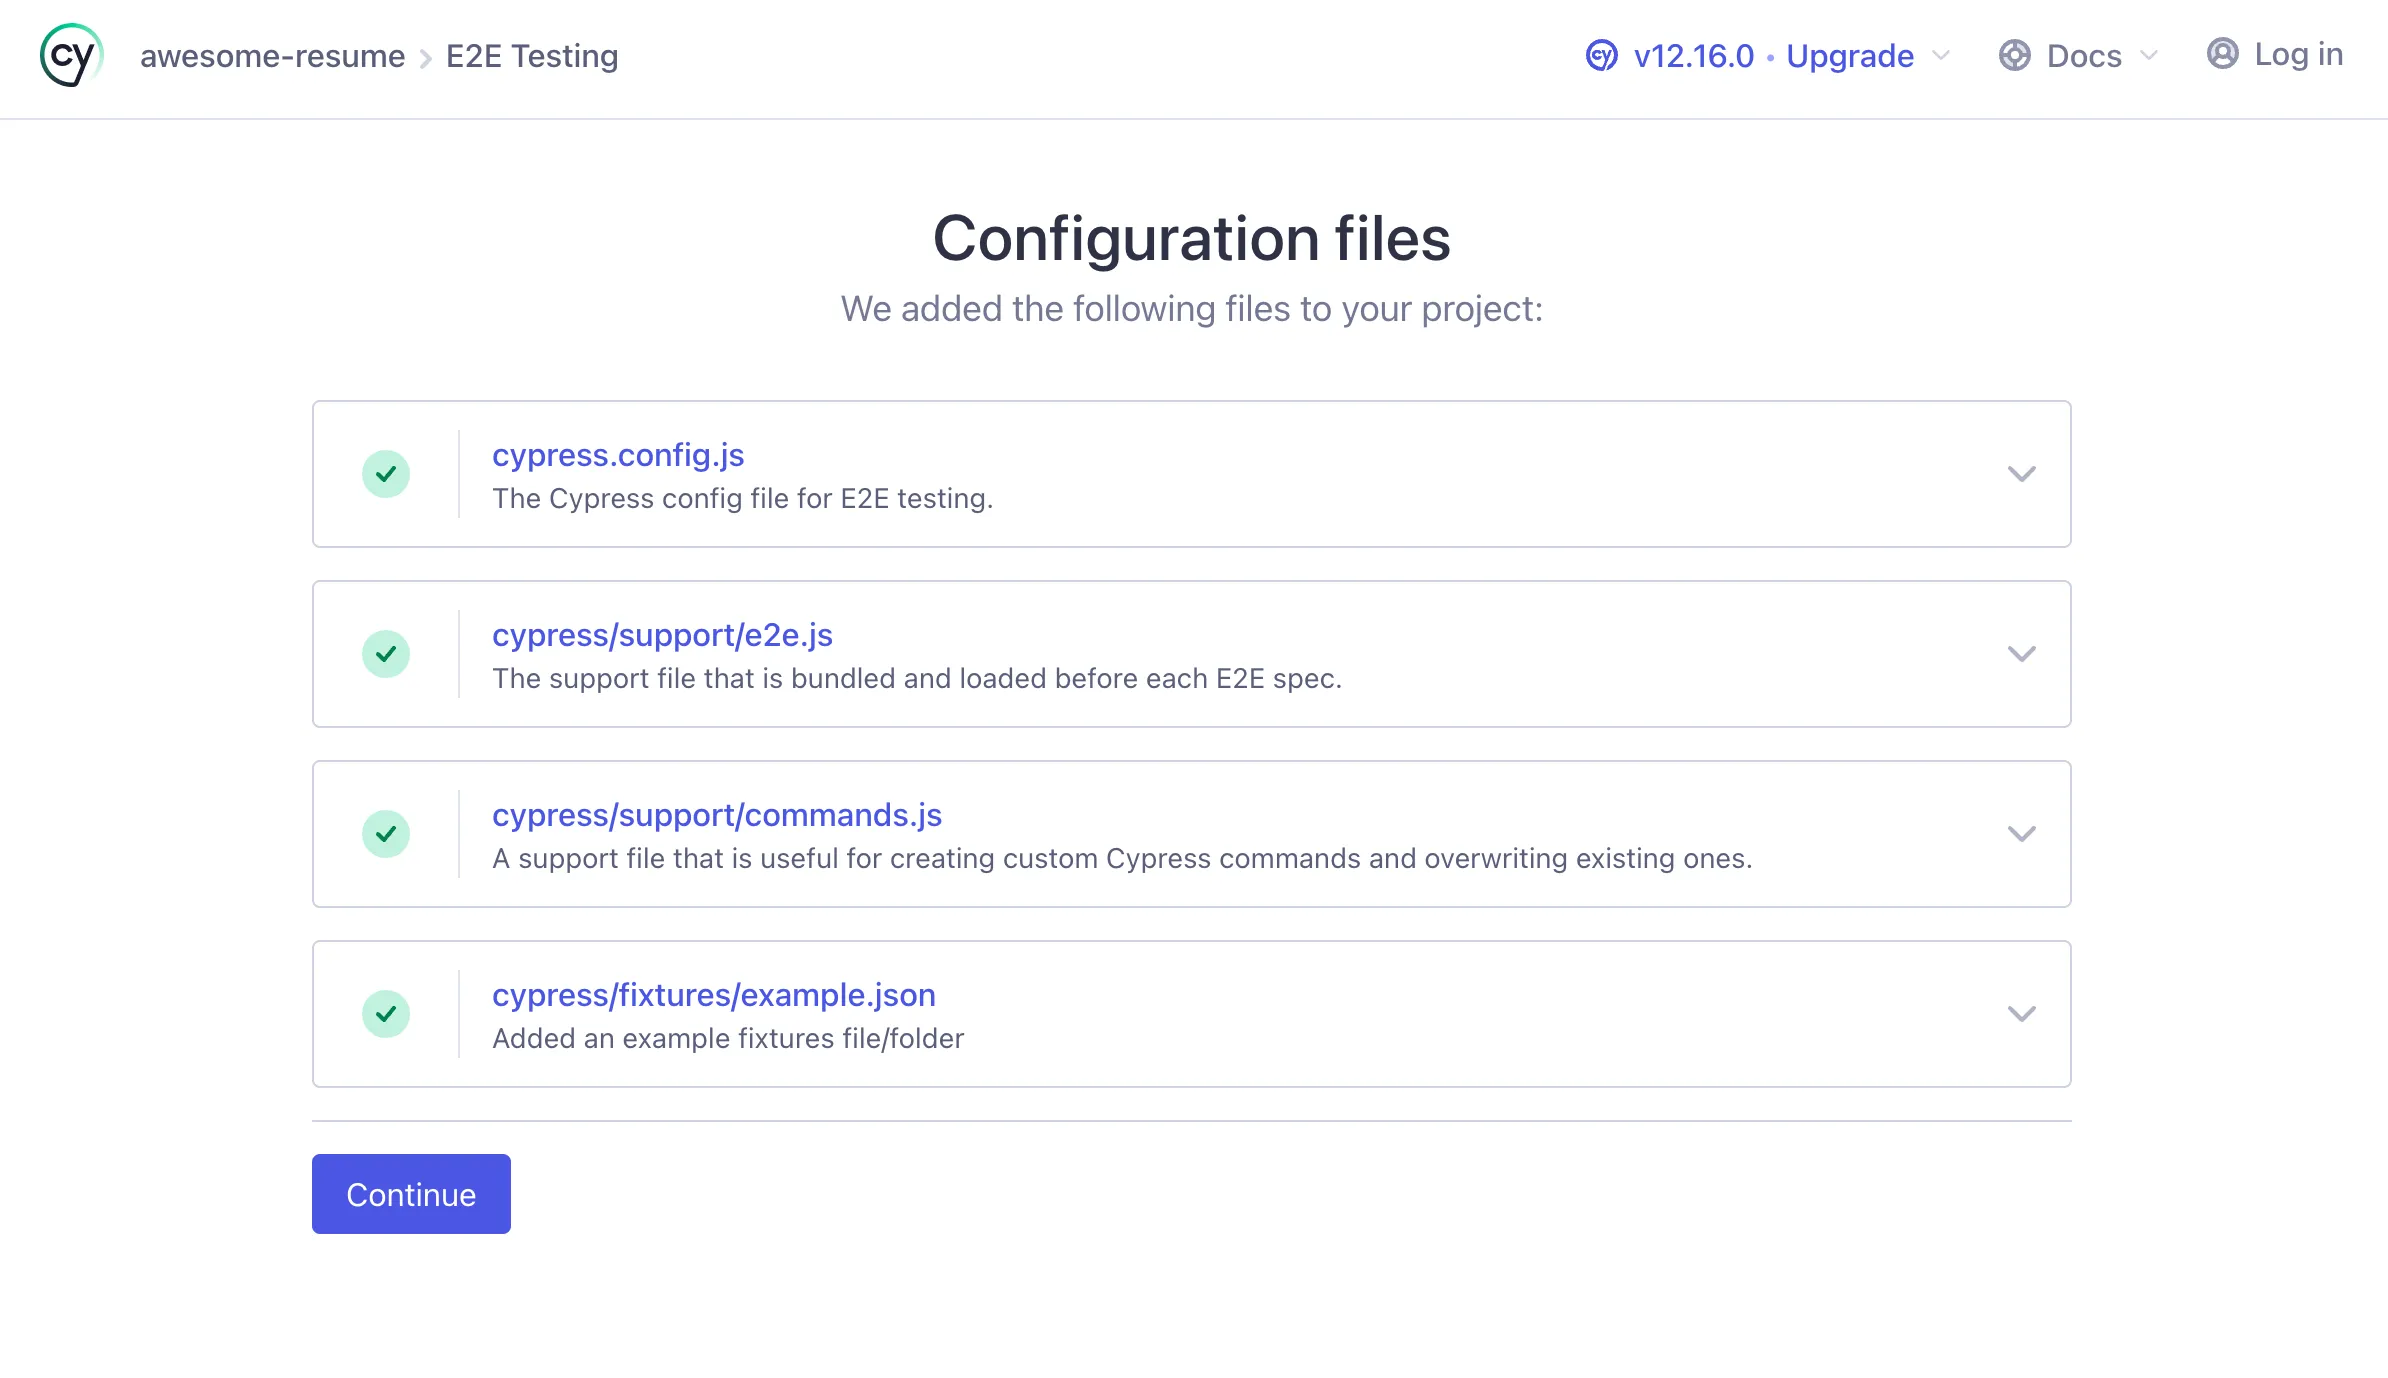Click the Cypress version icon beside v12.16.0
2388x1378 pixels.
tap(1602, 56)
